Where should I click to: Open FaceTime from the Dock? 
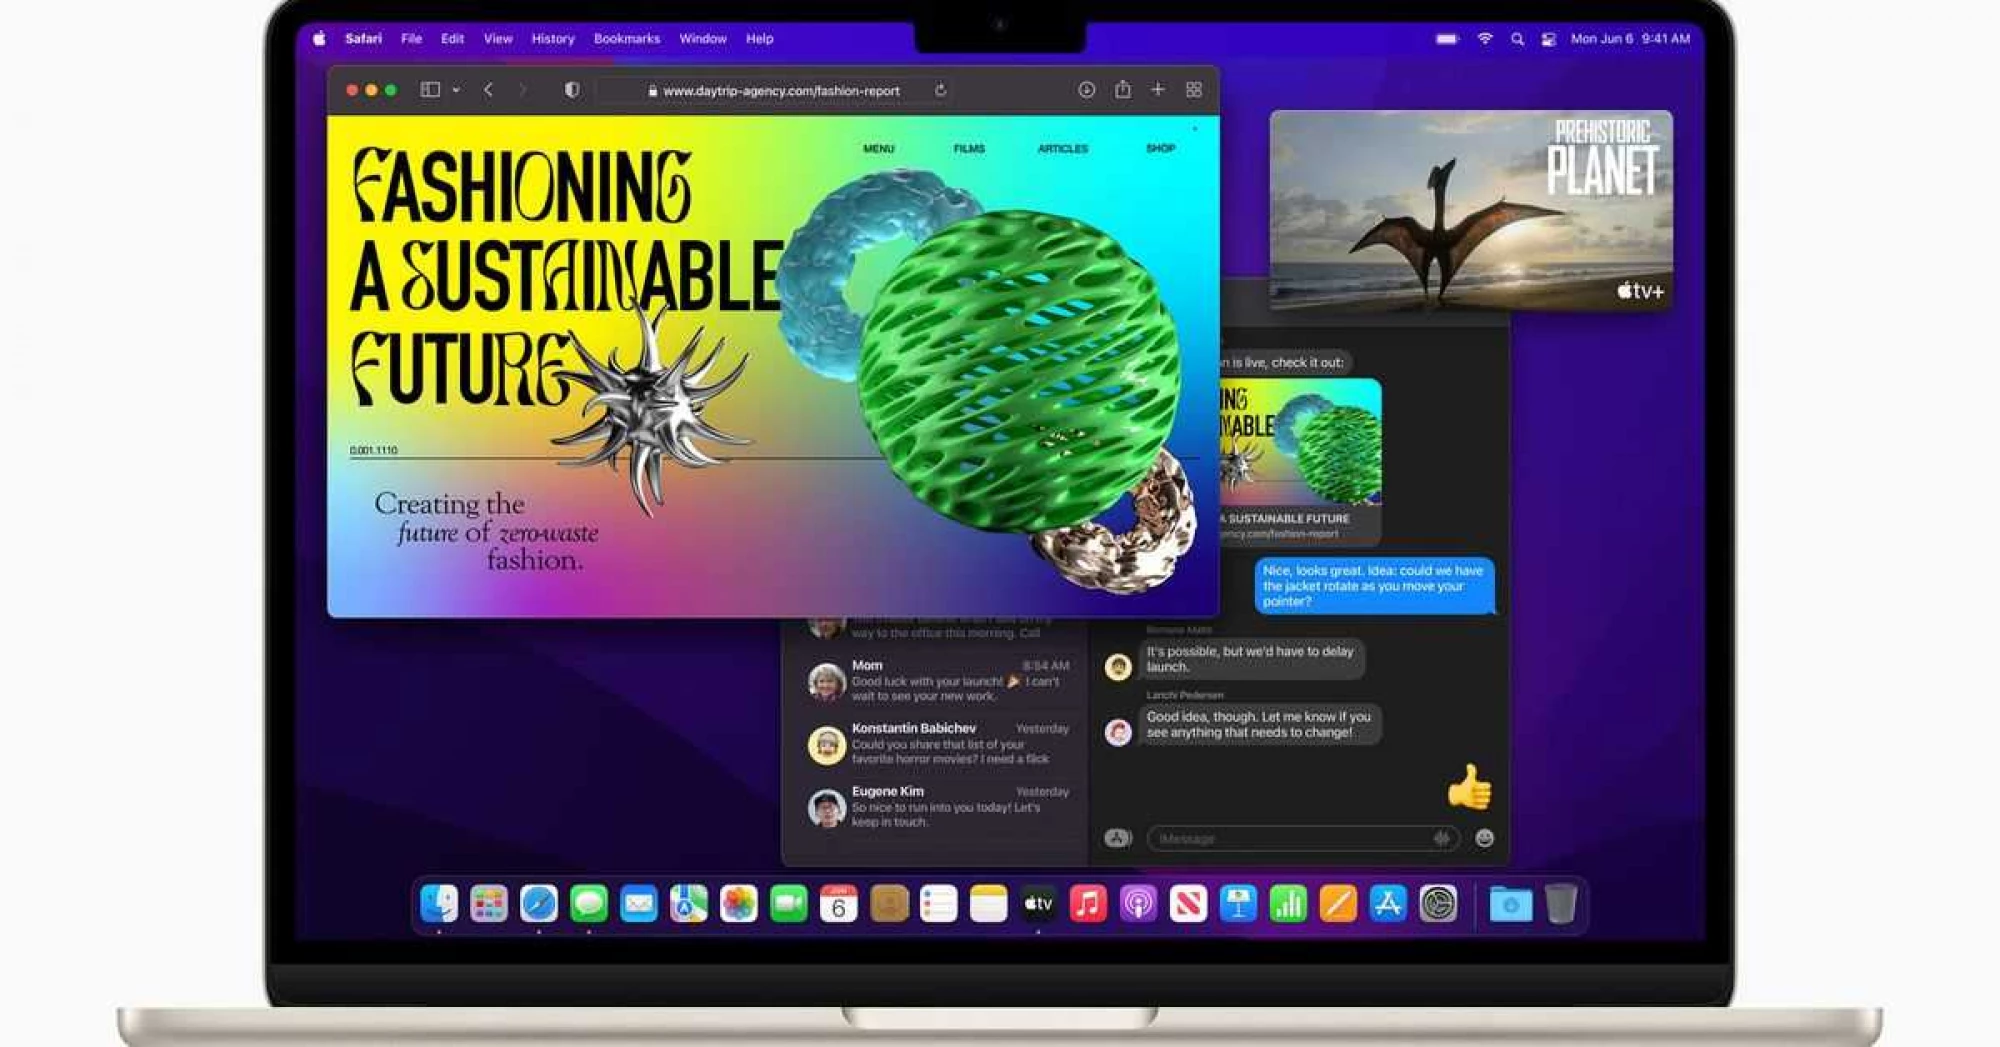[789, 904]
